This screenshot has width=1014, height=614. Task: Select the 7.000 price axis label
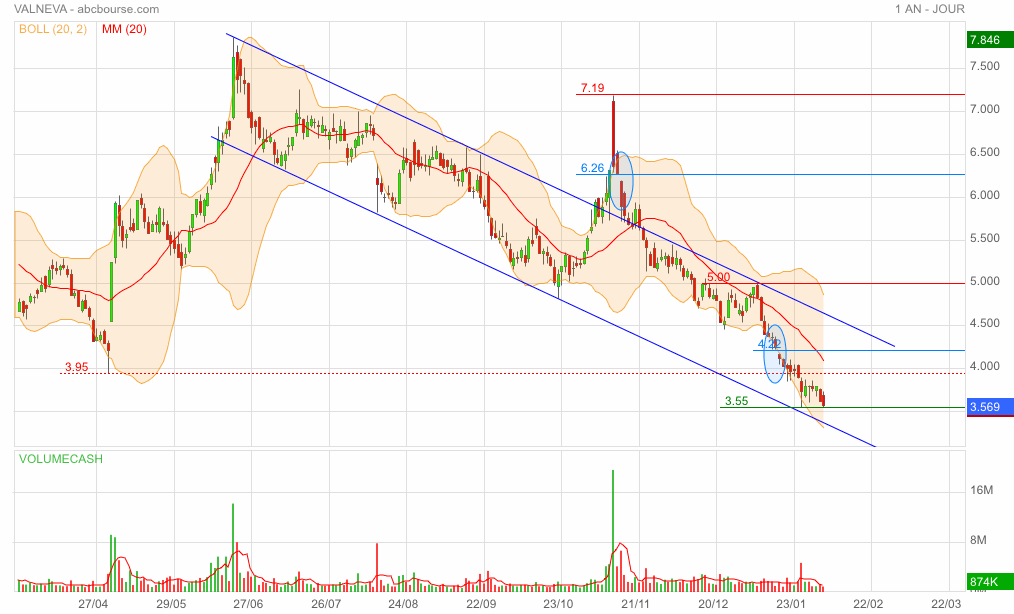tap(984, 109)
